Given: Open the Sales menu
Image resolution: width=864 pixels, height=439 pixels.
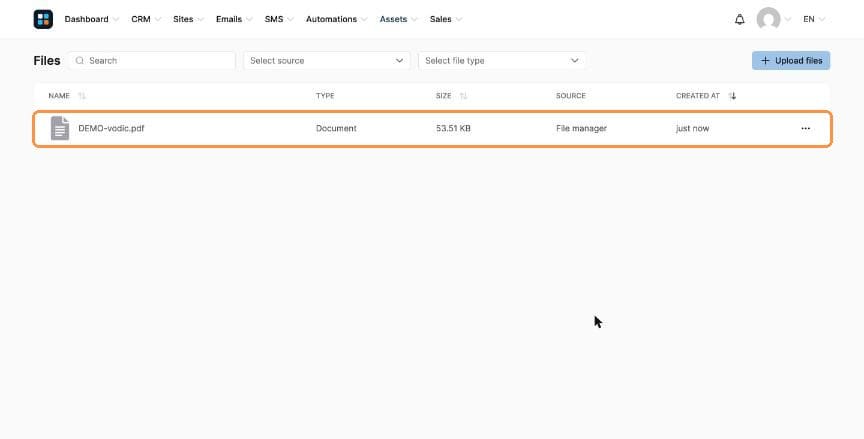Looking at the screenshot, I should pyautogui.click(x=446, y=19).
